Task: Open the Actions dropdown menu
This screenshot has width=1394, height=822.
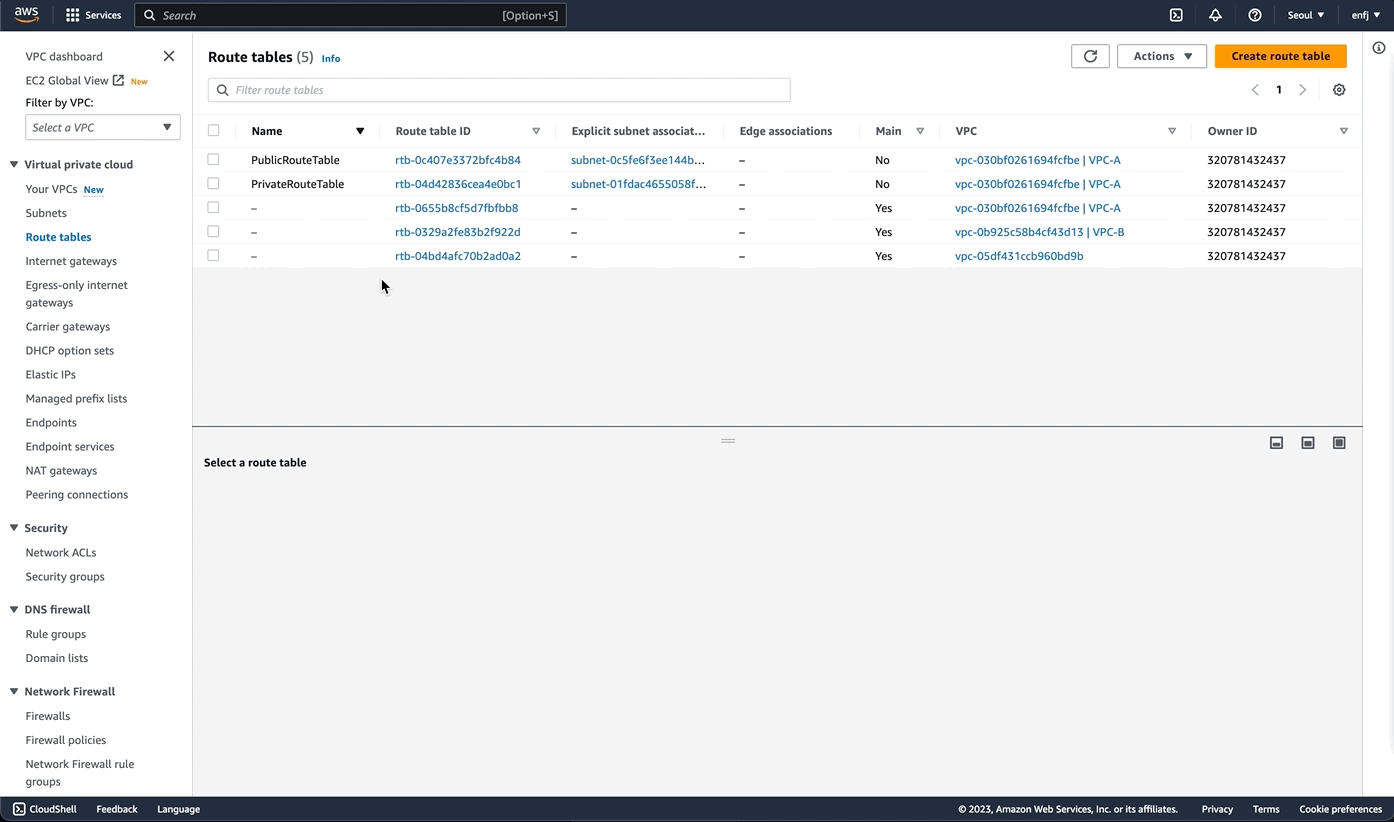Action: point(1162,56)
